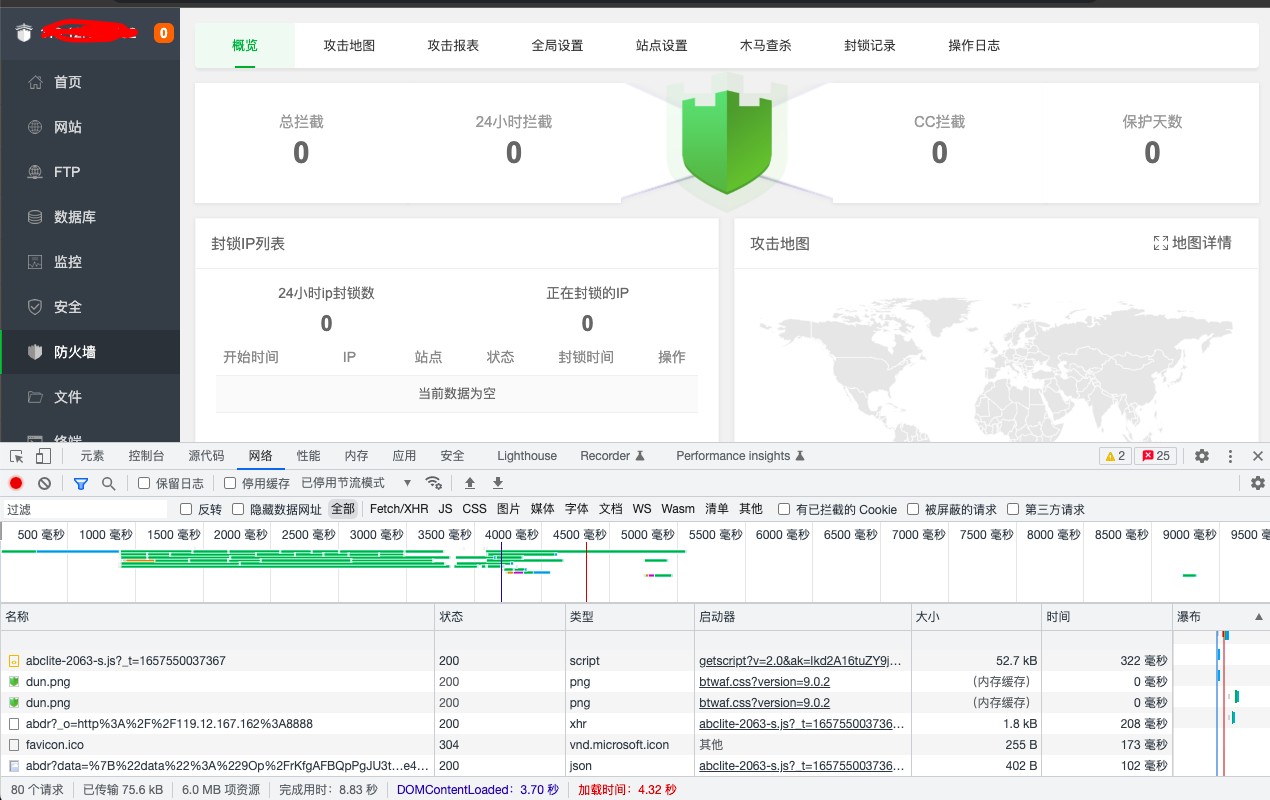The height and width of the screenshot is (800, 1270).
Task: Click the warnings count badge 2
Action: (x=1115, y=456)
